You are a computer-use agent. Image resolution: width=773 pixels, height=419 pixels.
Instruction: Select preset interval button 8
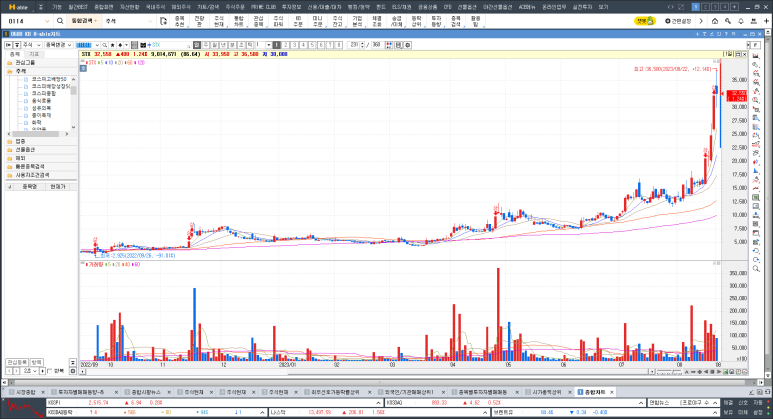click(339, 45)
